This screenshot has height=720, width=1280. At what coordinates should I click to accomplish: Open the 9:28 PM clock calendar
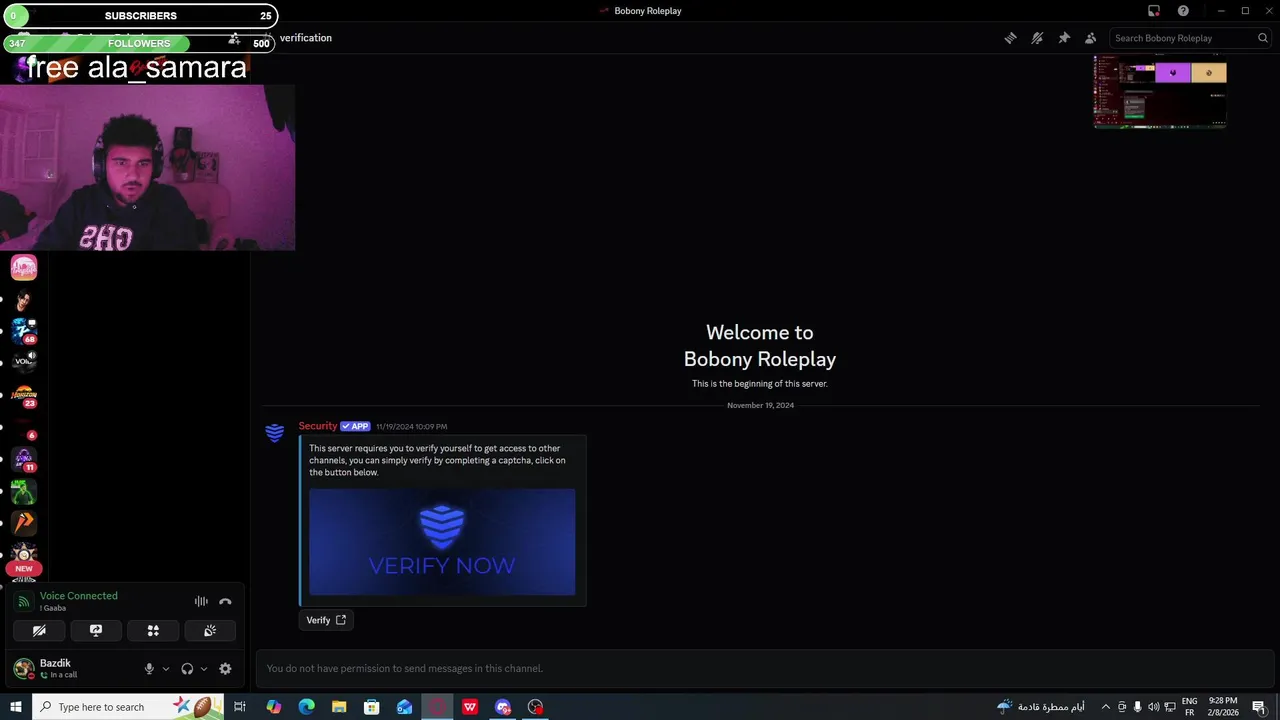[x=1223, y=707]
